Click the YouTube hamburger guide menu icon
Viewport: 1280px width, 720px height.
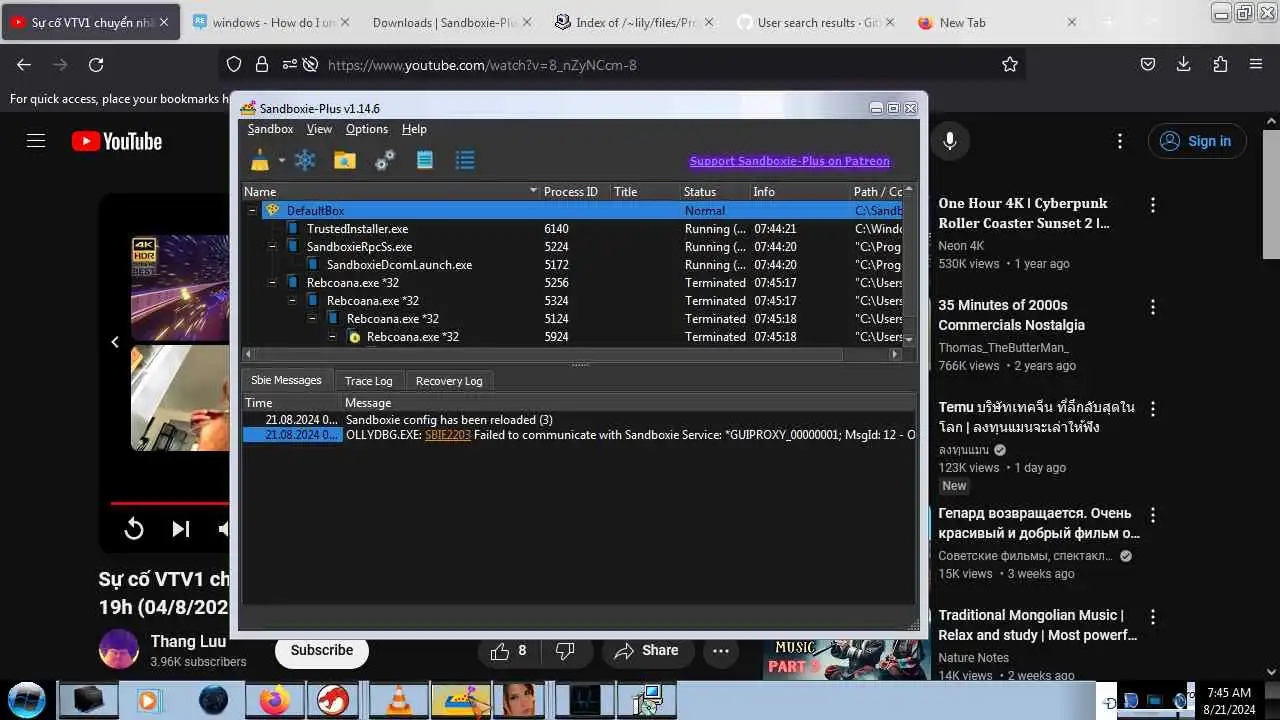36,141
